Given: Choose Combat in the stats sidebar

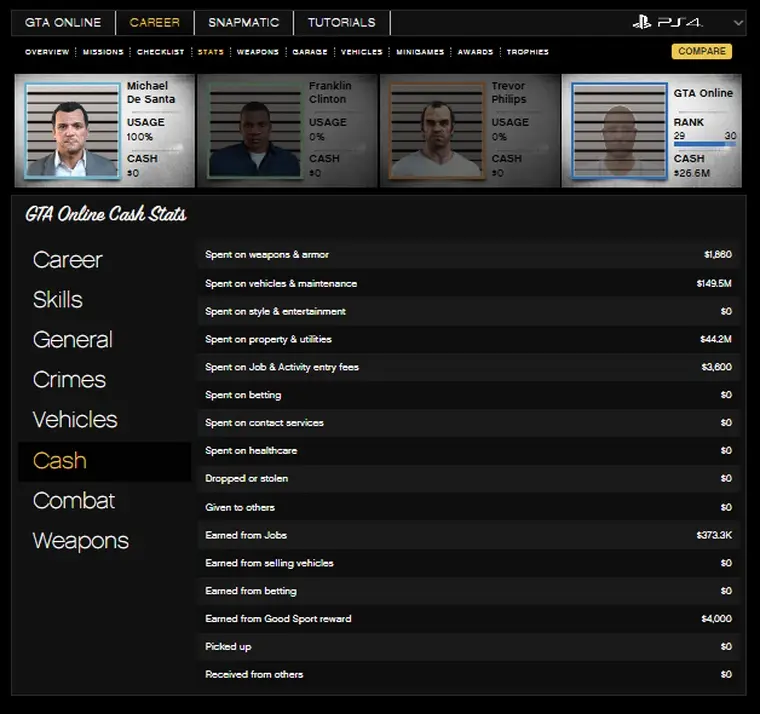Looking at the screenshot, I should (74, 501).
